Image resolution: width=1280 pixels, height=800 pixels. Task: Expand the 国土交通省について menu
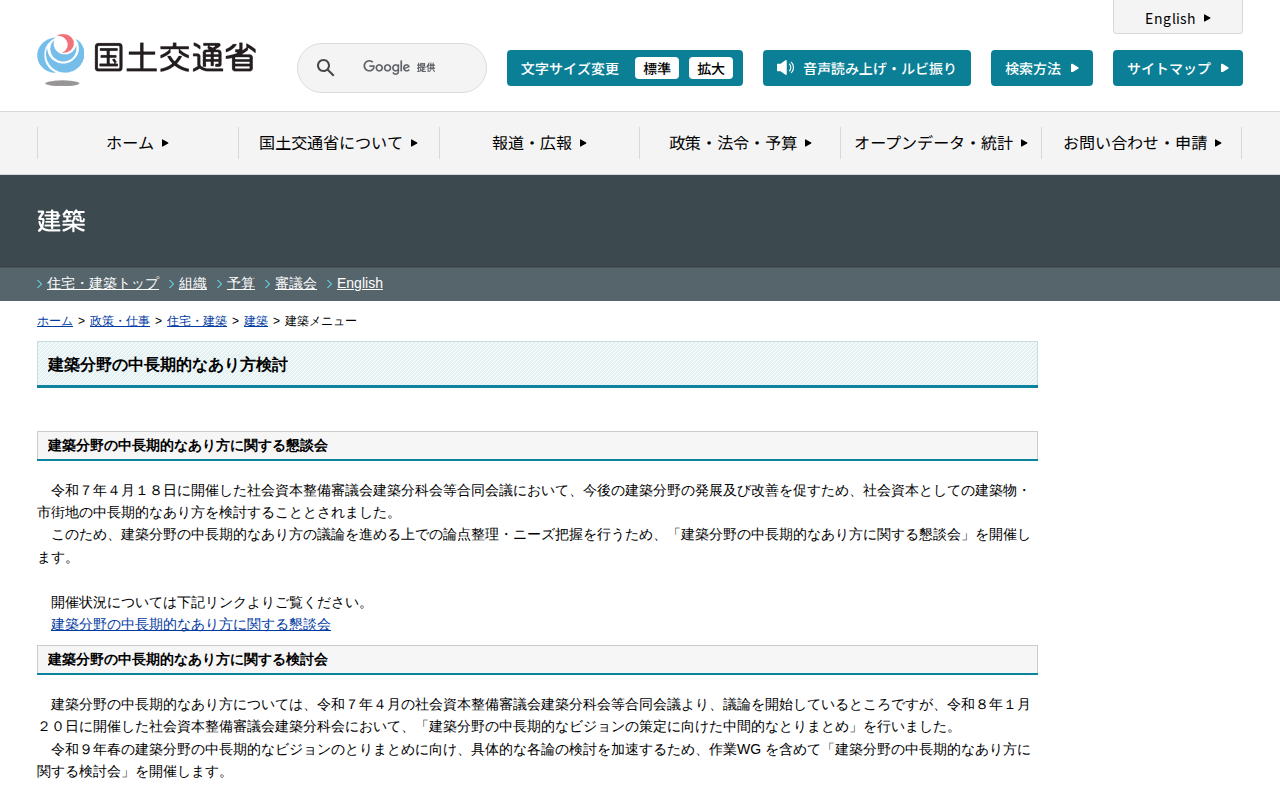coord(338,143)
